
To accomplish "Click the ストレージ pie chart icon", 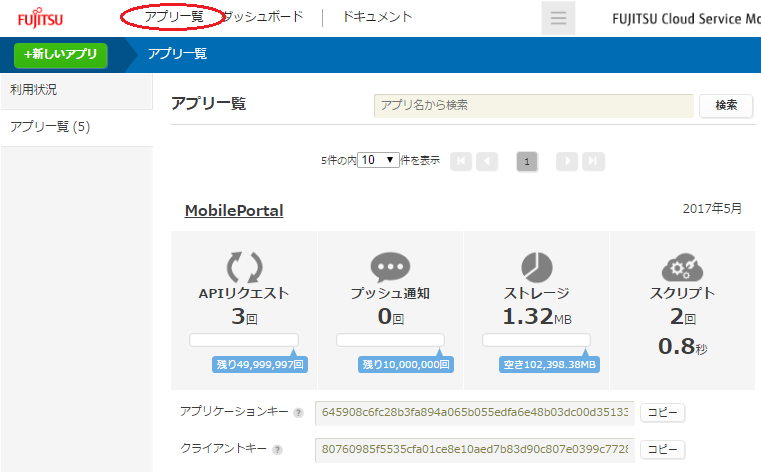I will click(x=537, y=267).
